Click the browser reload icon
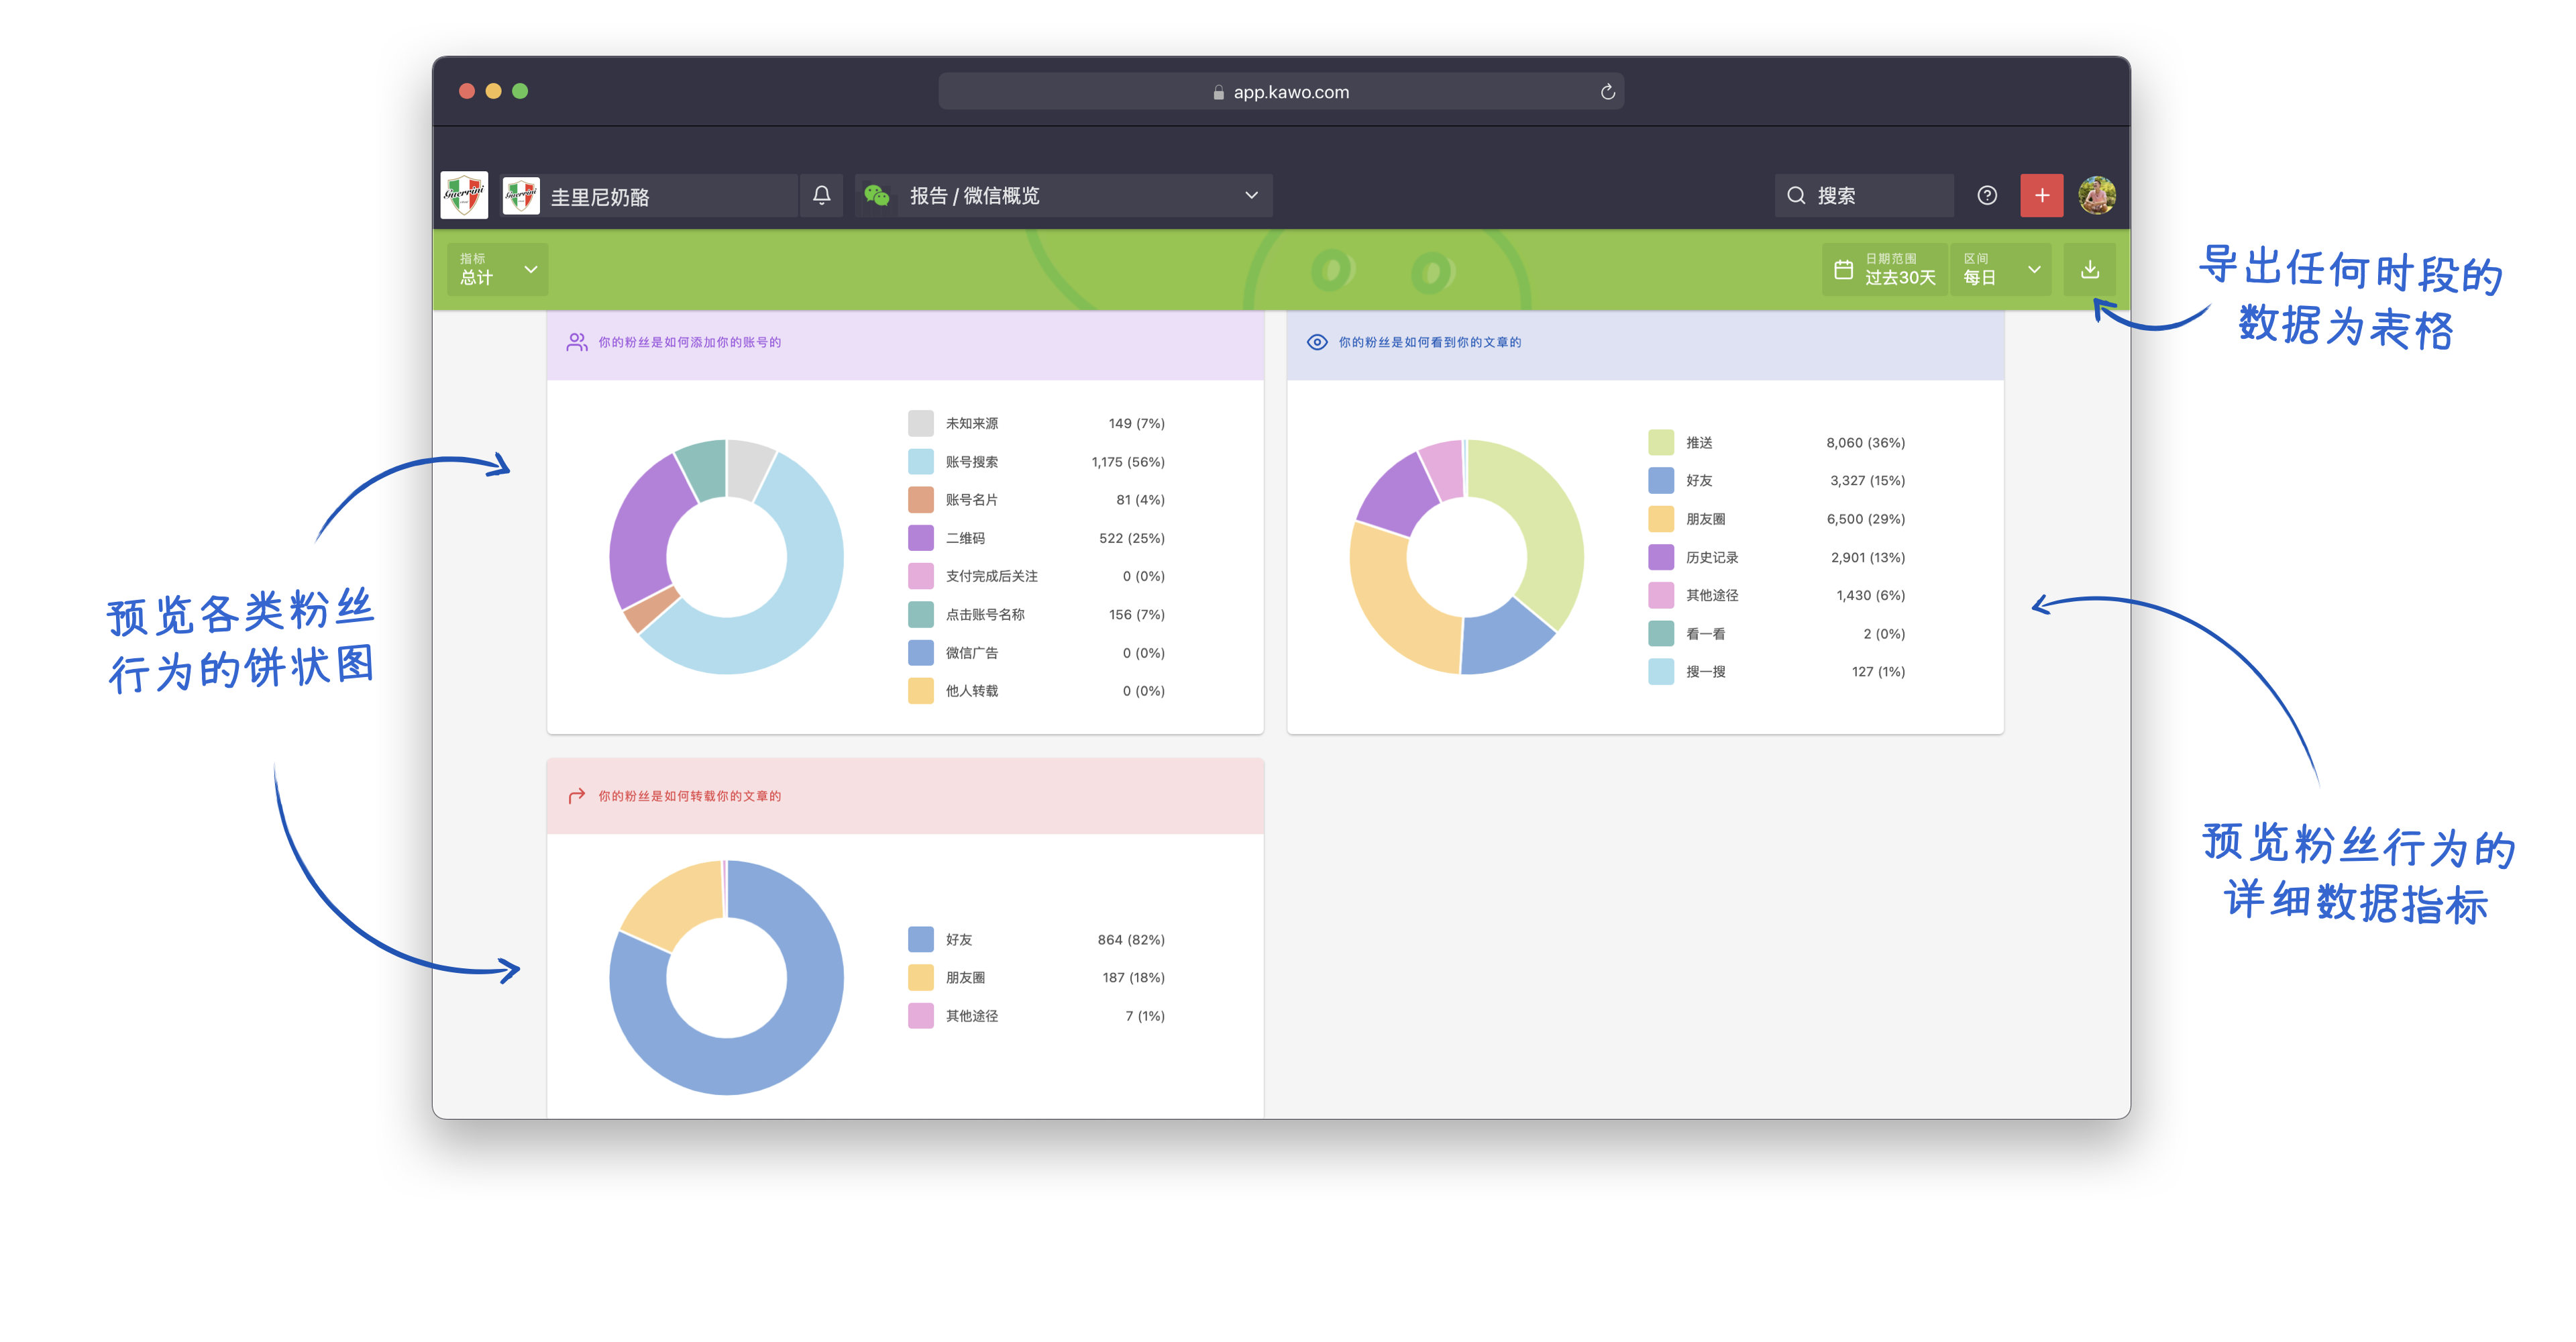 point(1607,92)
